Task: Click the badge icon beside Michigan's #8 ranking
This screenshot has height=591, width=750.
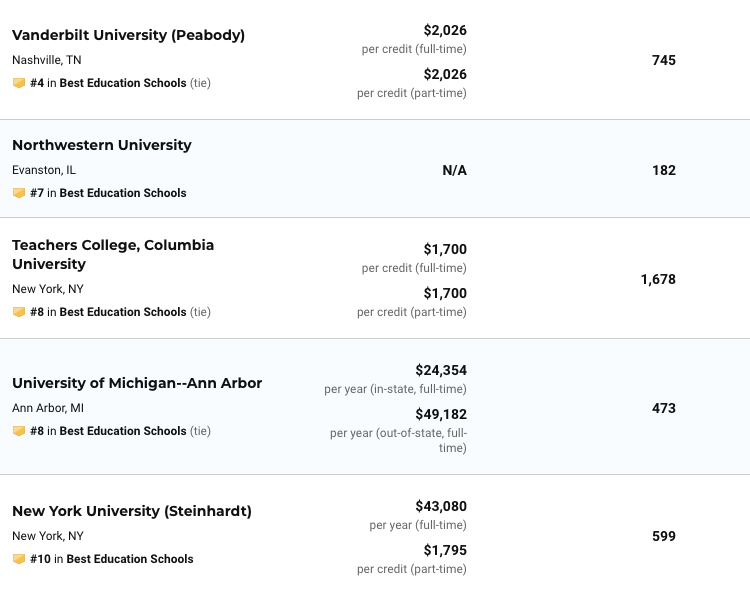Action: click(19, 431)
